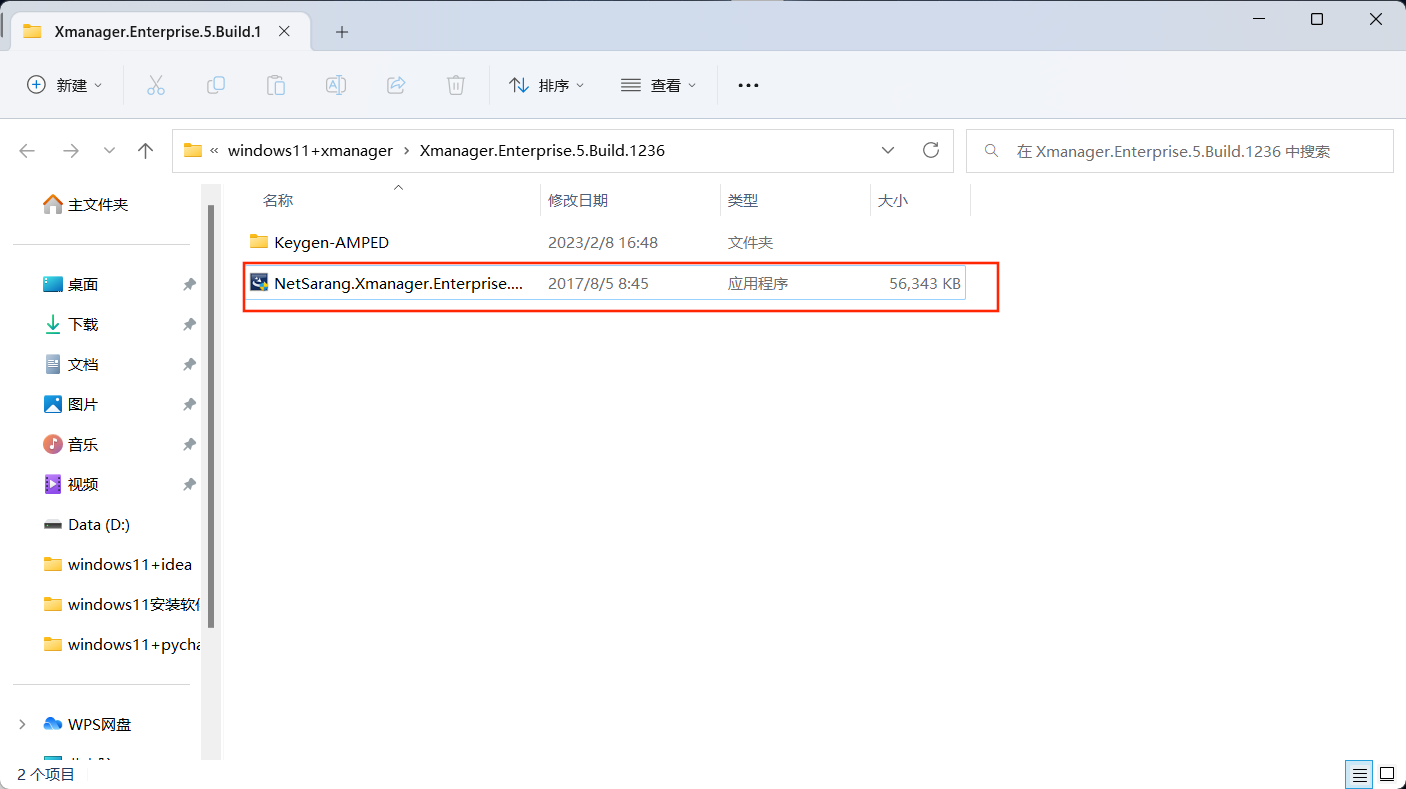The image size is (1406, 789).
Task: Switch to large thumbnails view icon
Action: tap(1387, 774)
